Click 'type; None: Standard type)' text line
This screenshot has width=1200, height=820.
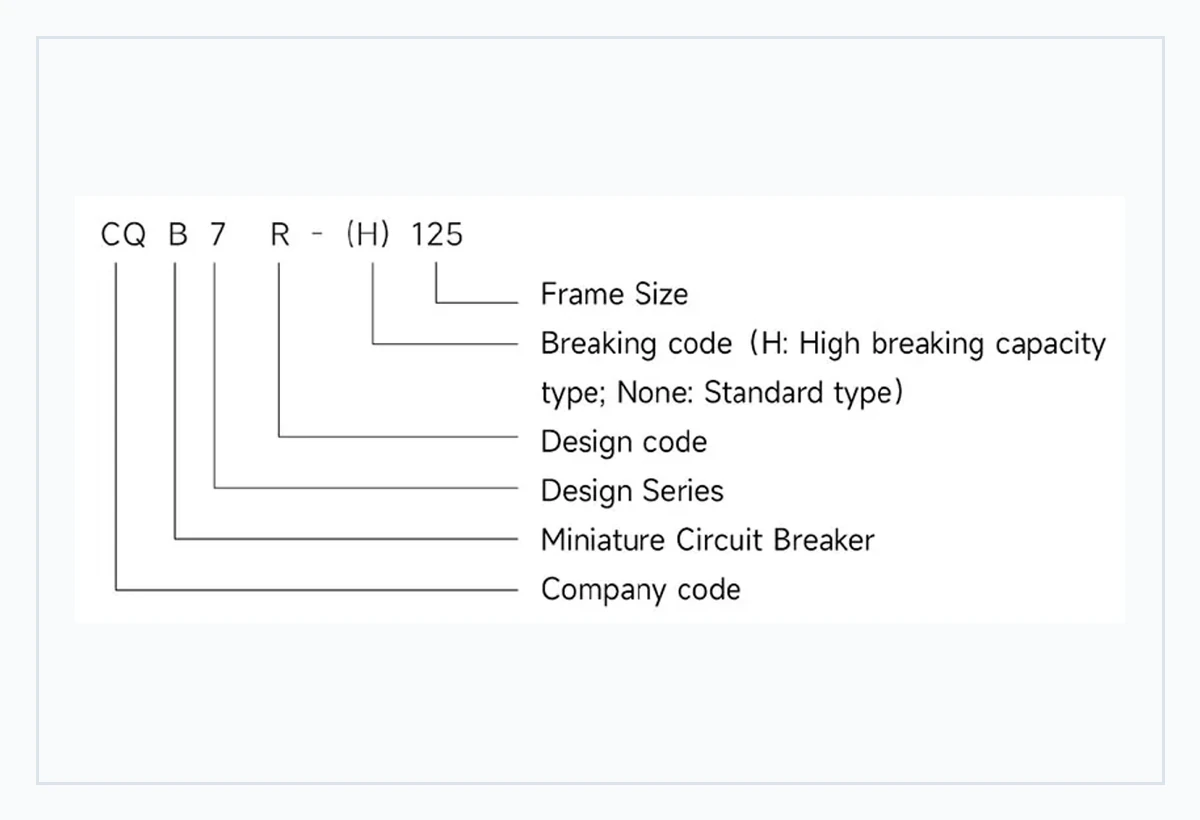[x=722, y=393]
